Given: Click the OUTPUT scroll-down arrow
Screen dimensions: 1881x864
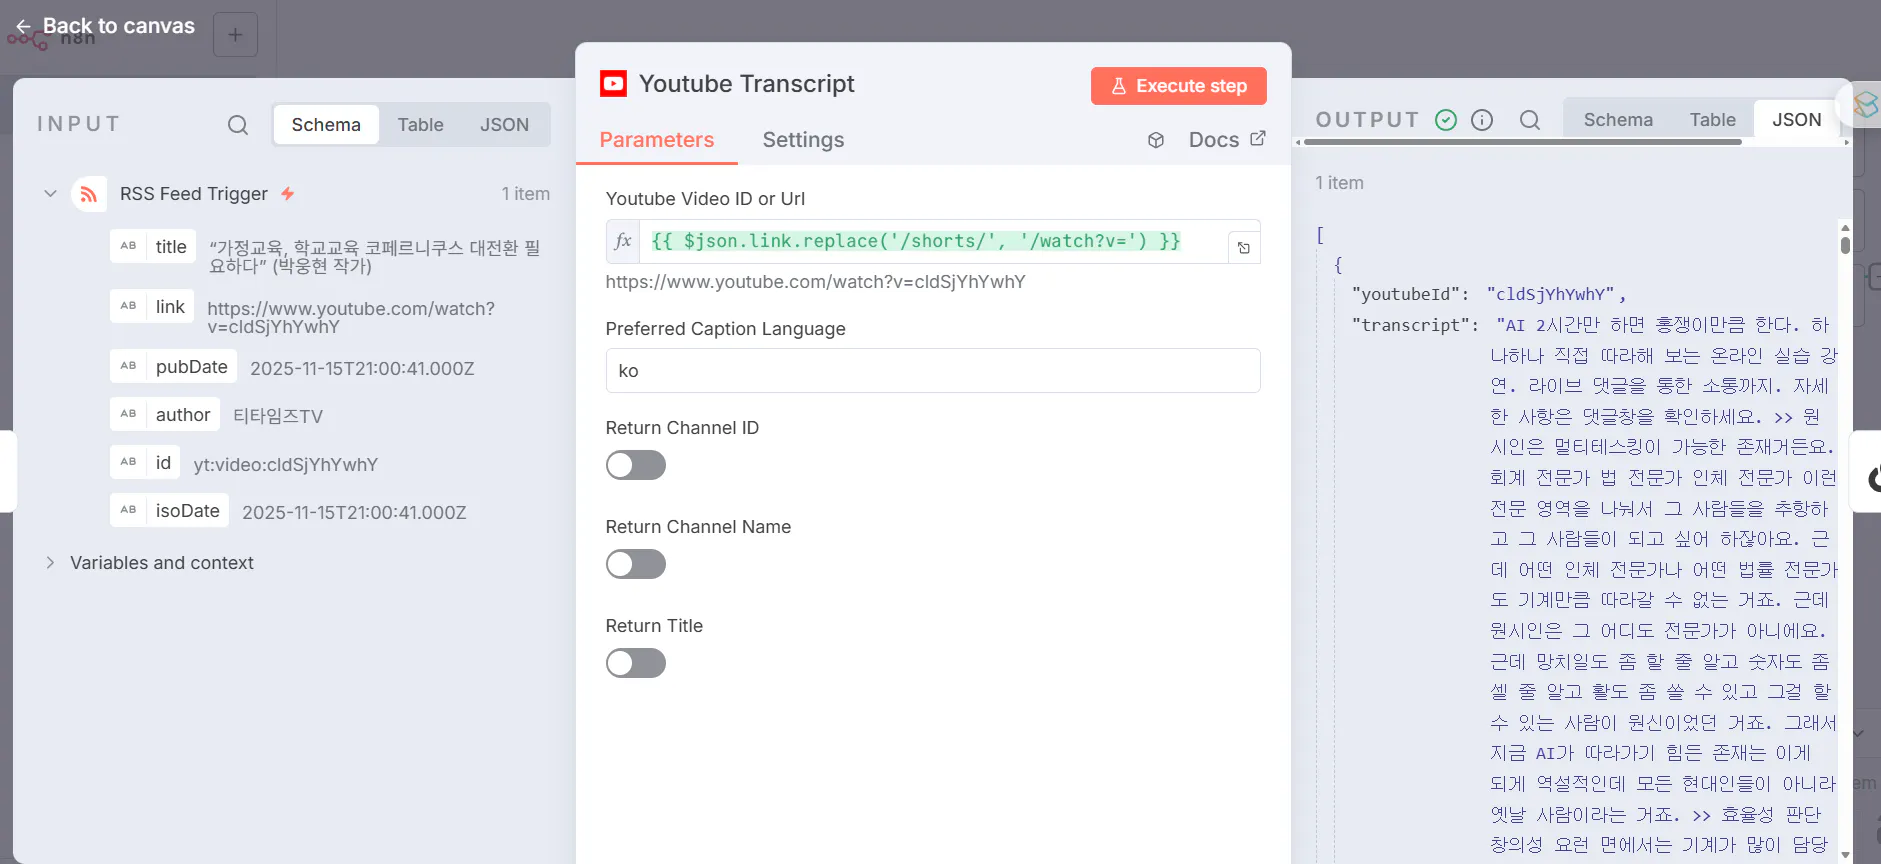Looking at the screenshot, I should pyautogui.click(x=1845, y=855).
